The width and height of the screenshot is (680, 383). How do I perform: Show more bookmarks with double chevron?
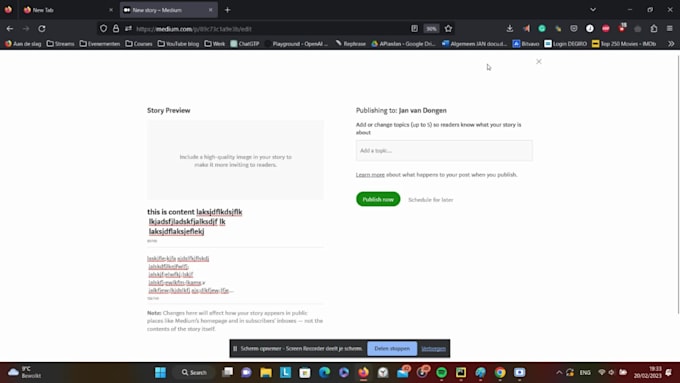671,44
